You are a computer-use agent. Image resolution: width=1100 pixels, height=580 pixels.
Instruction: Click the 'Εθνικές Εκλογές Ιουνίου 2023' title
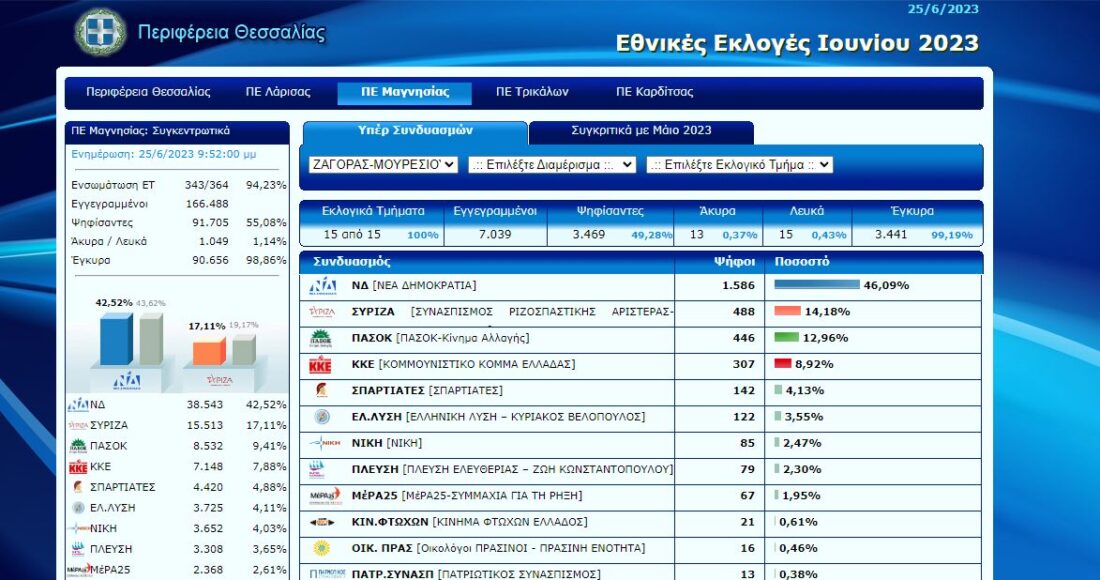(x=797, y=43)
